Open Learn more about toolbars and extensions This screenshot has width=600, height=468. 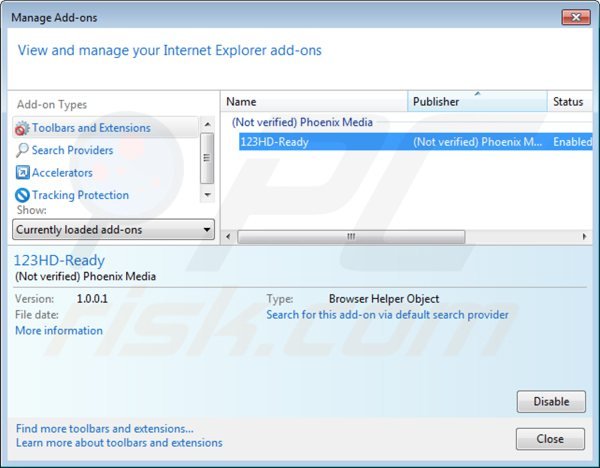(x=119, y=443)
